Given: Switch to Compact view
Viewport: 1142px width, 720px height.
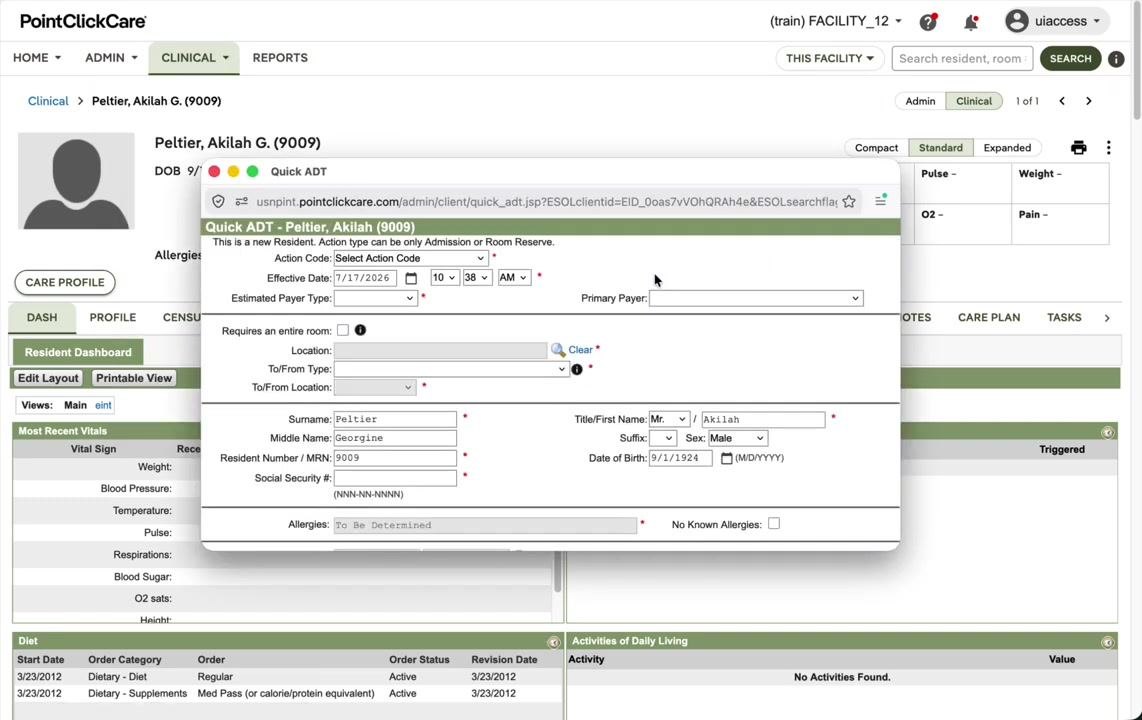Looking at the screenshot, I should coord(876,148).
